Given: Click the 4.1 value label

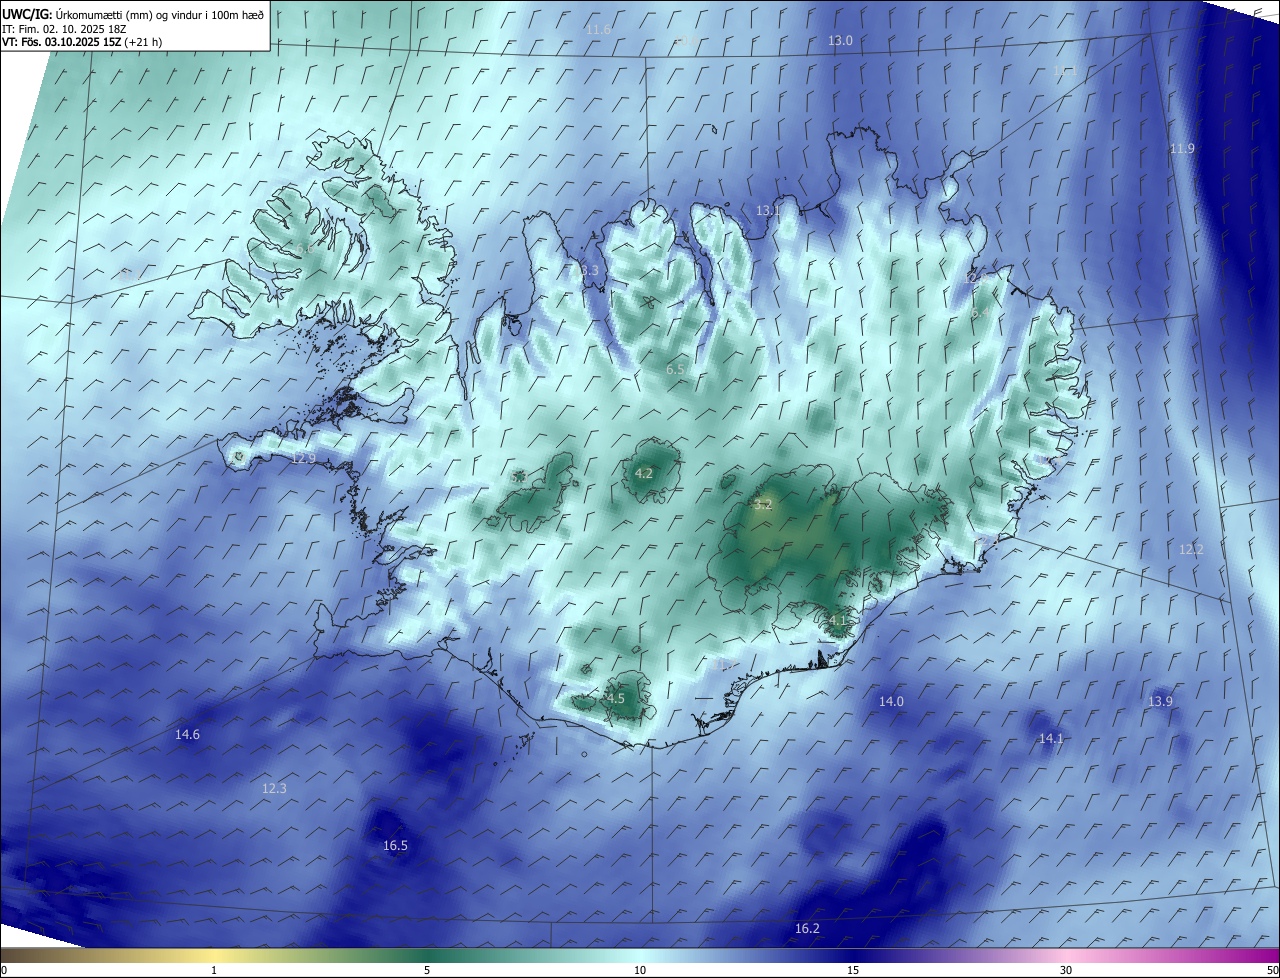Looking at the screenshot, I should tap(837, 621).
